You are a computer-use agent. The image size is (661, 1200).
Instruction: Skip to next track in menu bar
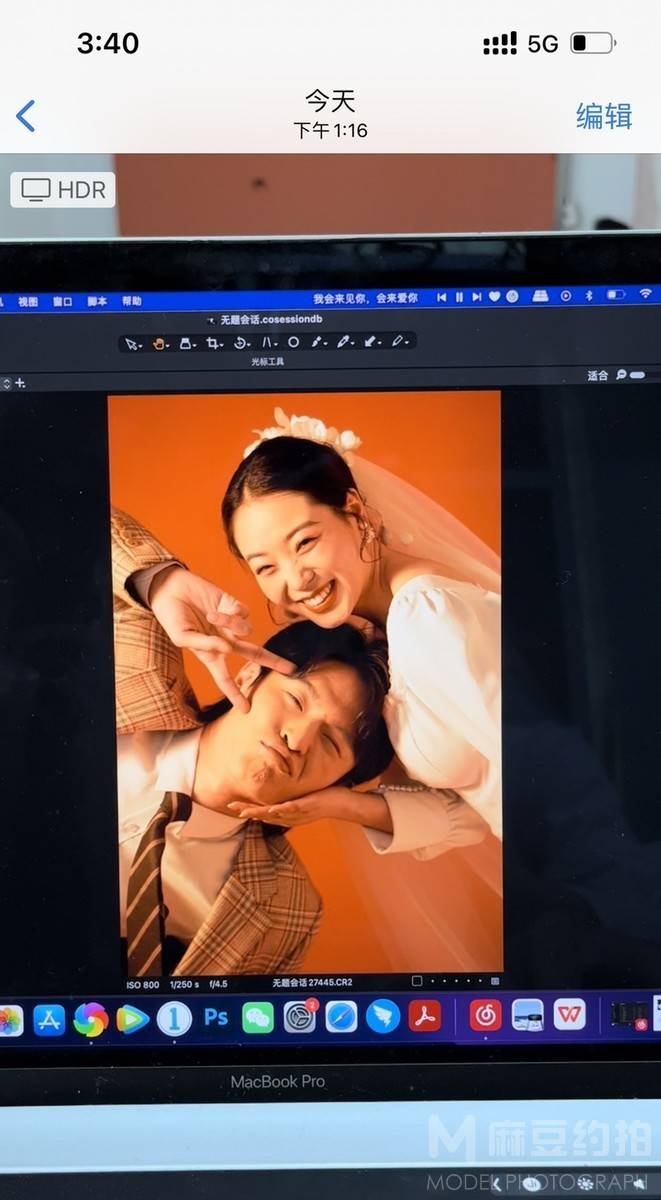pos(477,297)
